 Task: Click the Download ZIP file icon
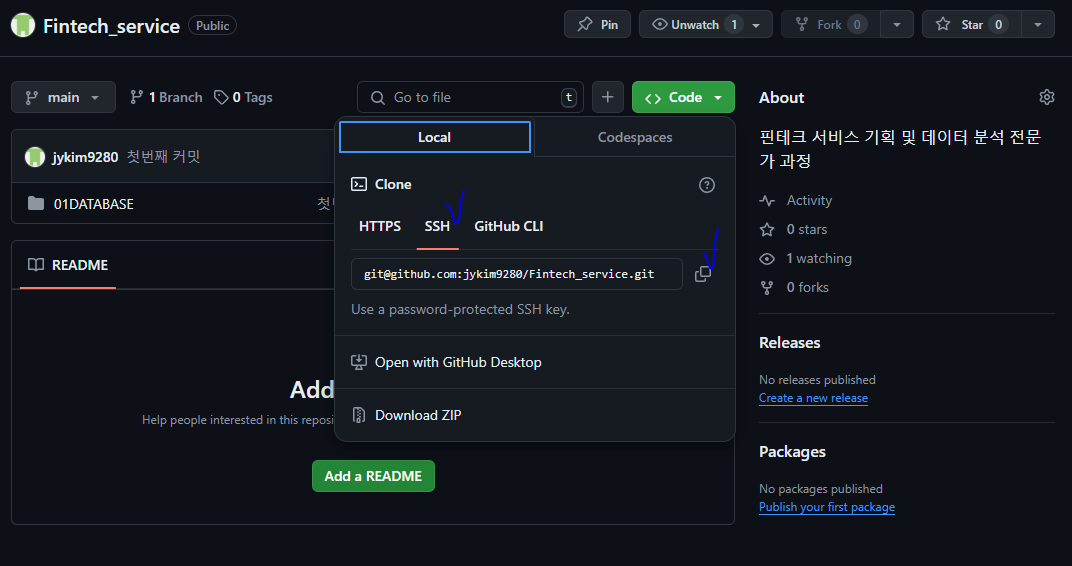tap(359, 415)
